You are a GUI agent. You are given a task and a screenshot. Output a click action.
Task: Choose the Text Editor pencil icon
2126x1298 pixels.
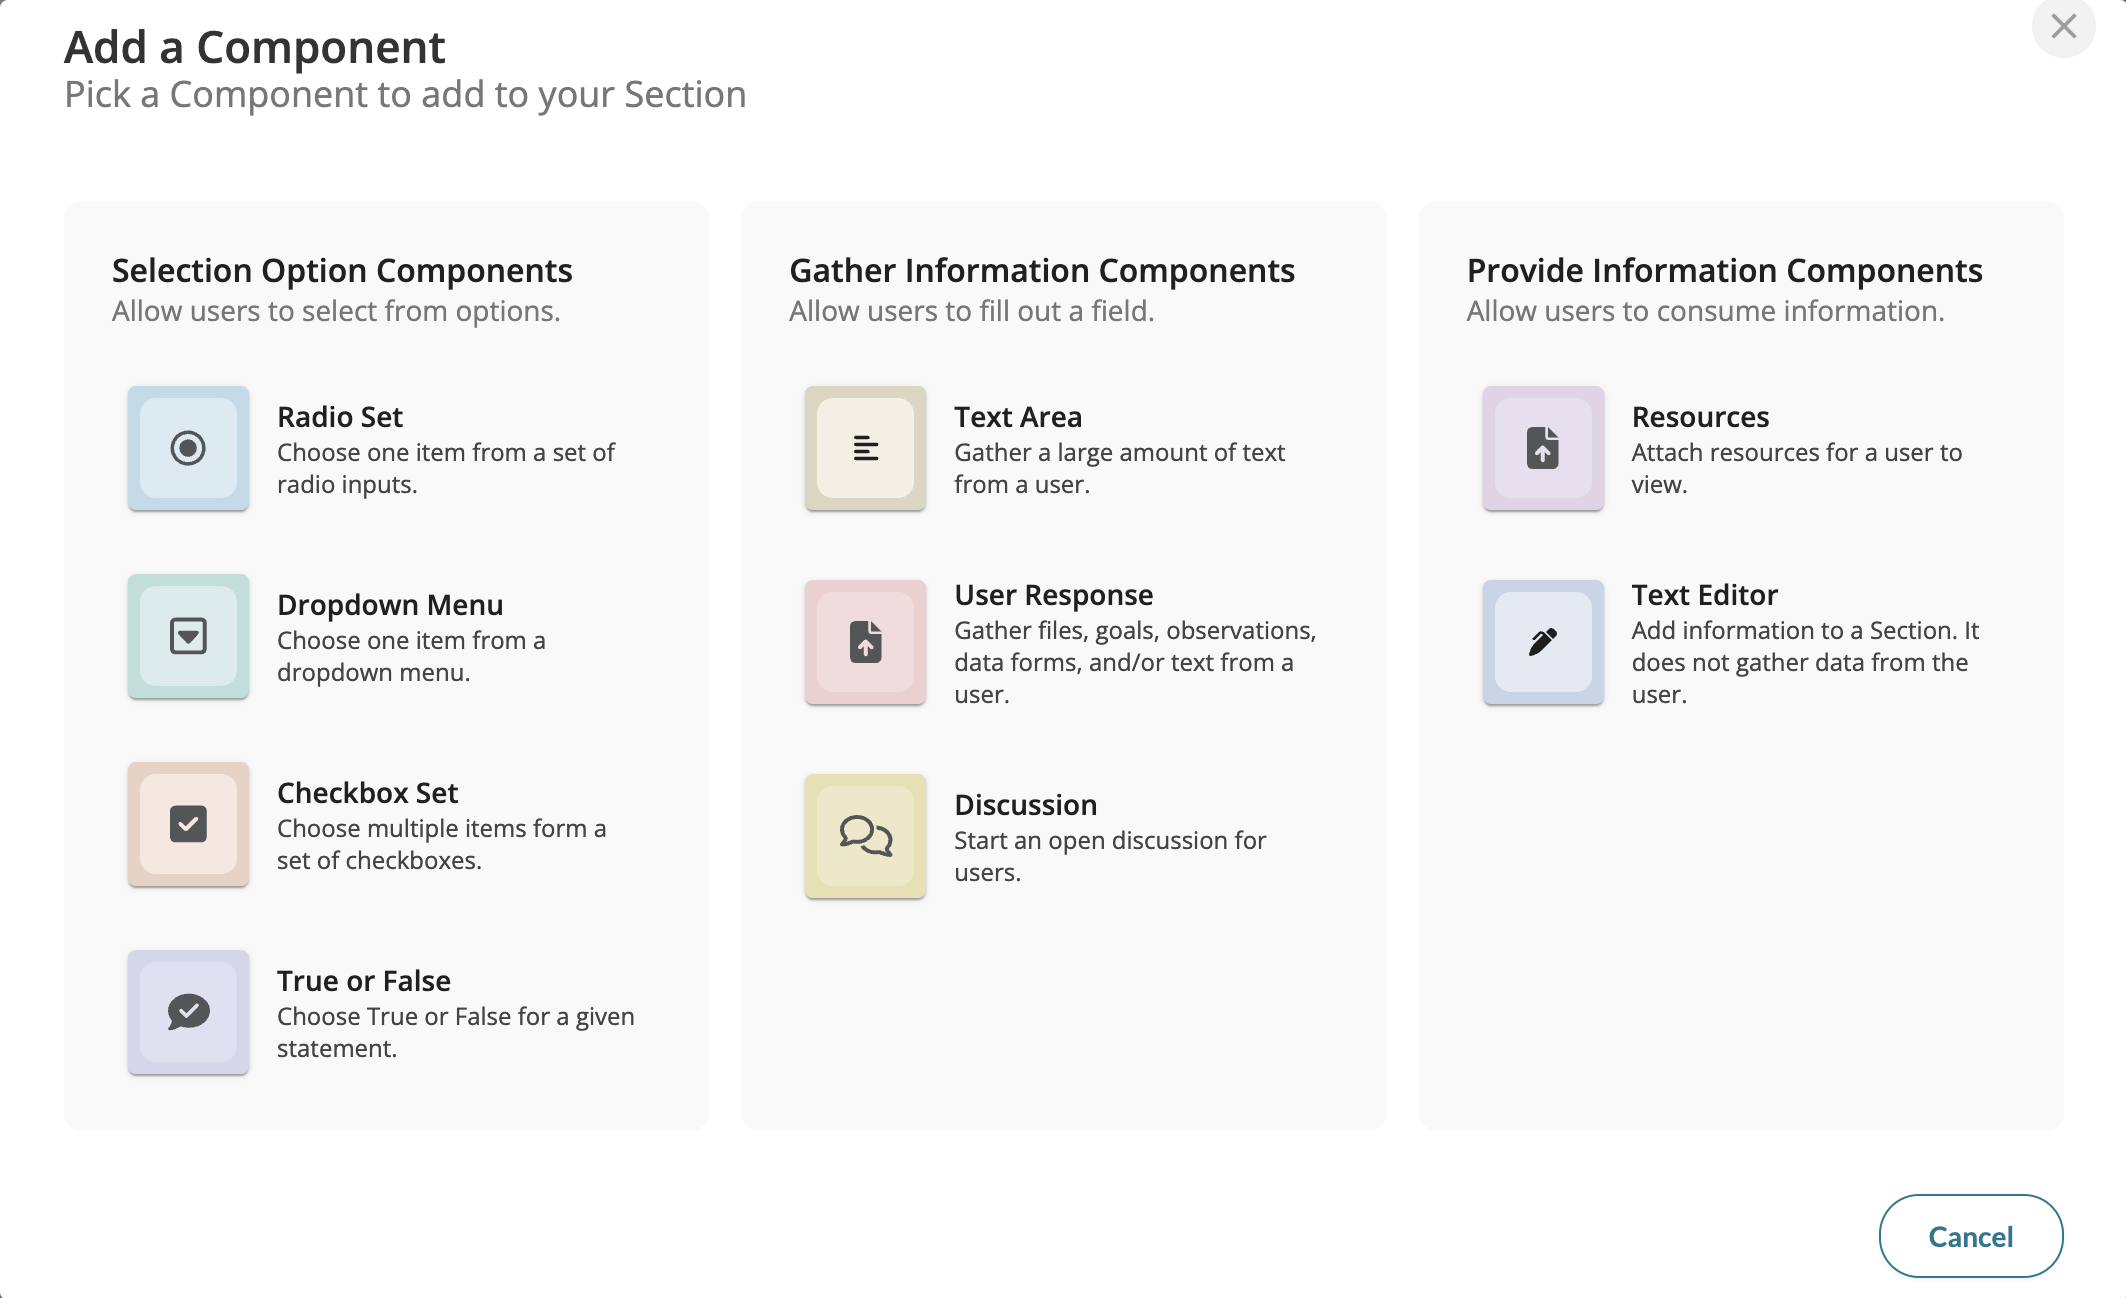pos(1543,642)
